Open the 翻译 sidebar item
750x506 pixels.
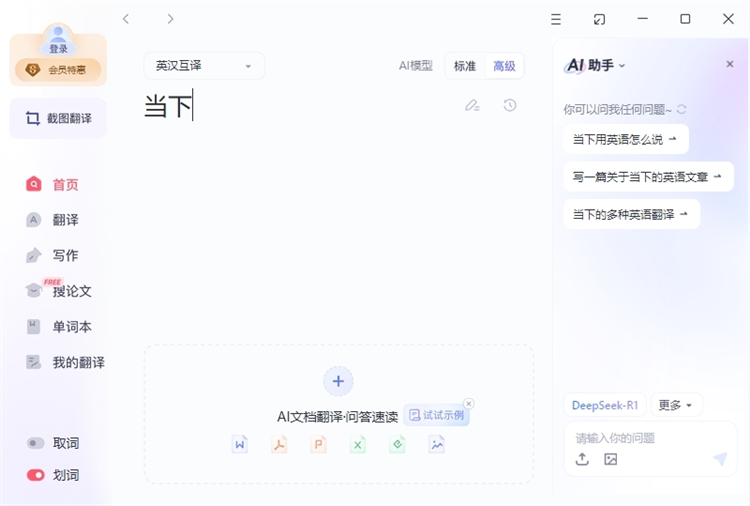pos(53,220)
